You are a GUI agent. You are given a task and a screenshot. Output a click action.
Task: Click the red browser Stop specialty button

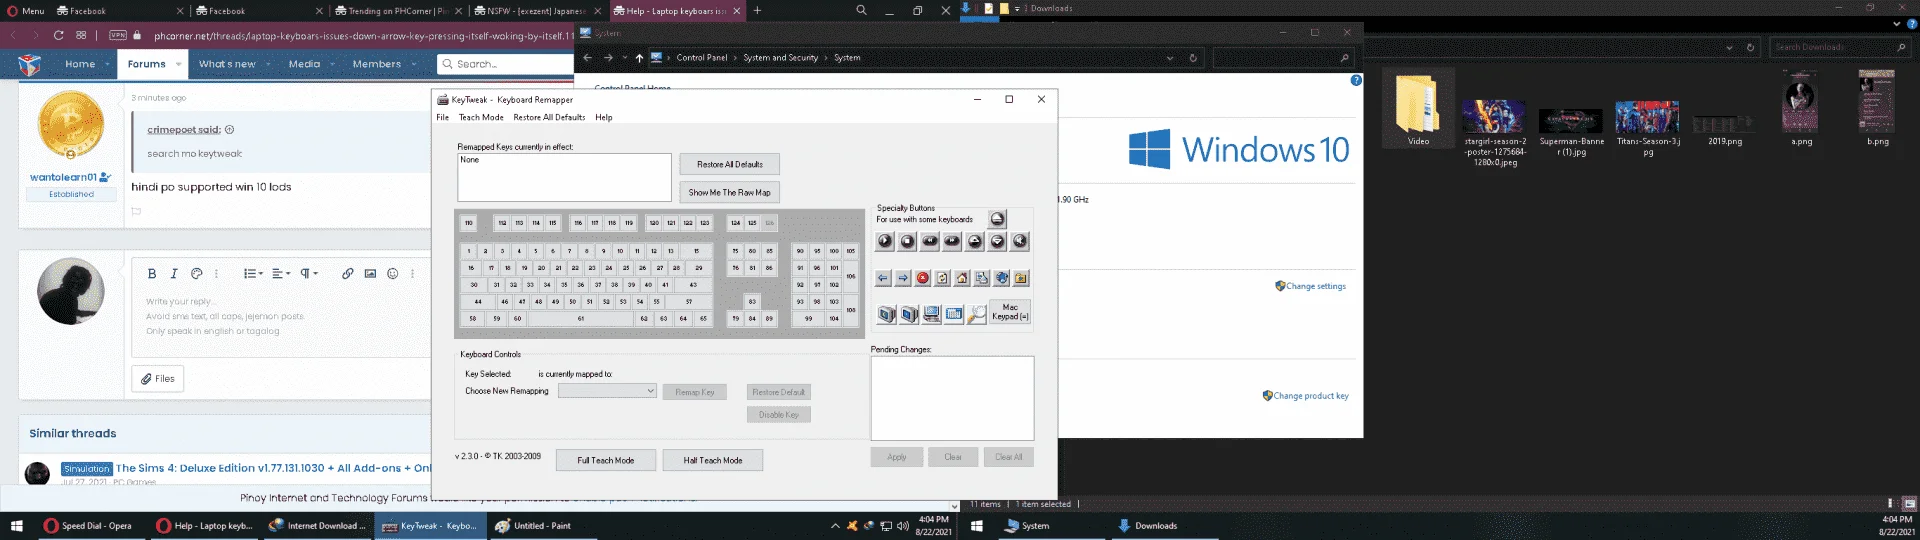pyautogui.click(x=923, y=278)
